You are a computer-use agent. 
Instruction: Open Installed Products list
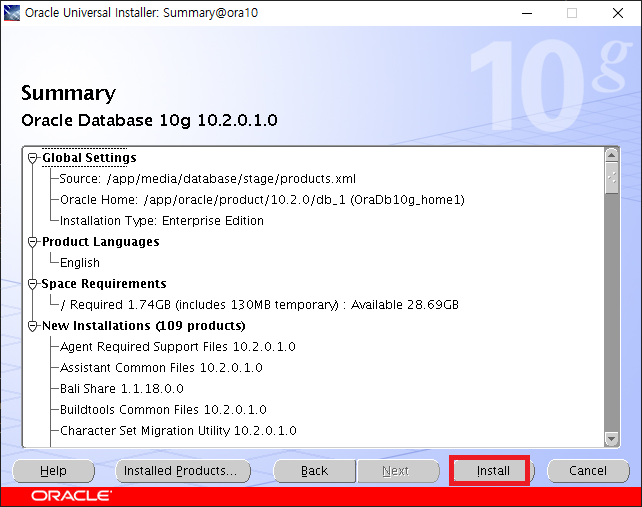pos(183,471)
